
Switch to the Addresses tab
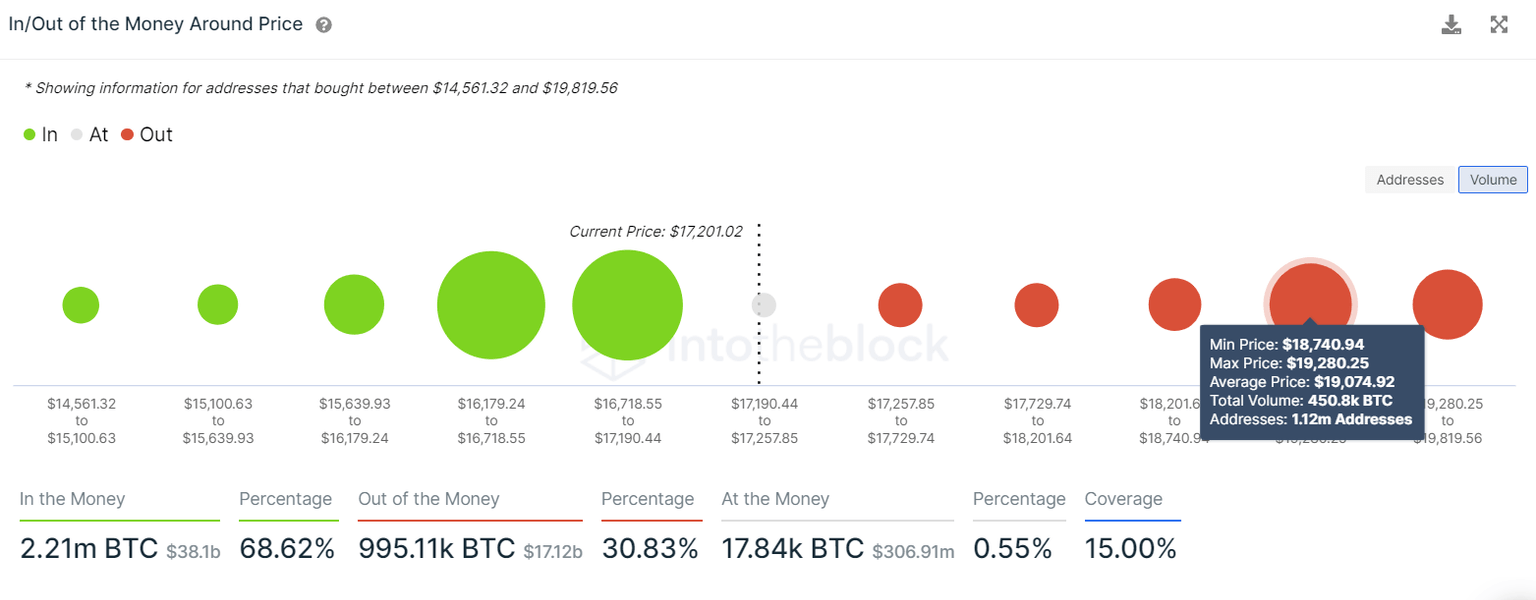pos(1410,180)
